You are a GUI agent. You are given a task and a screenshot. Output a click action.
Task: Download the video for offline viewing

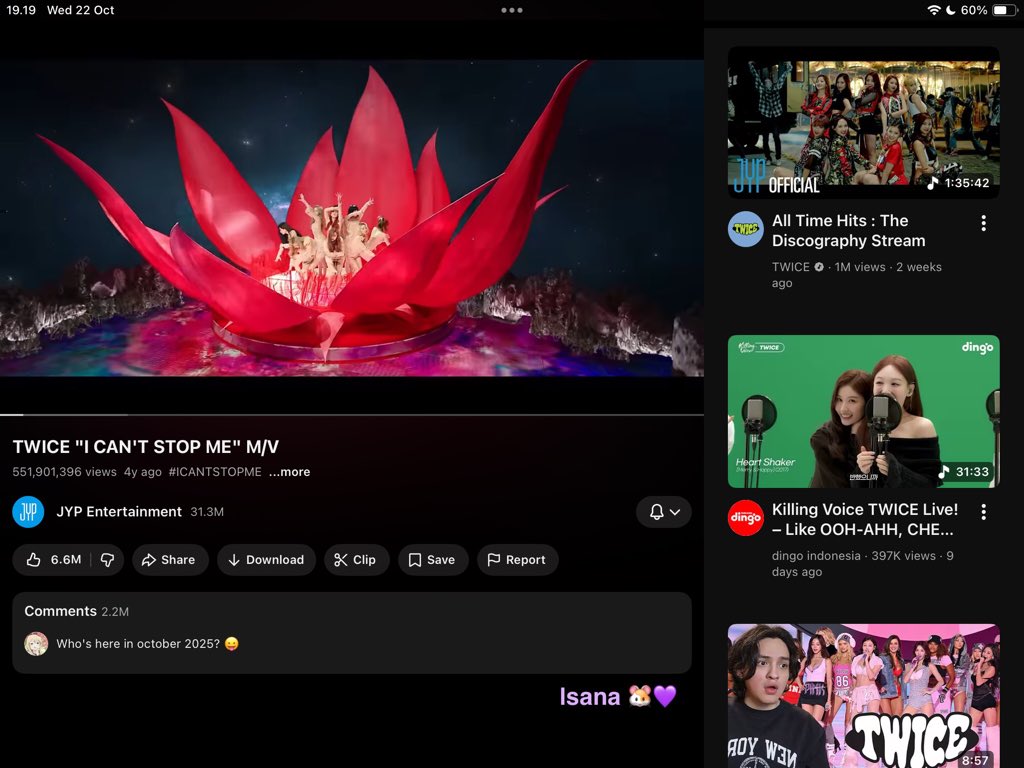pos(266,560)
